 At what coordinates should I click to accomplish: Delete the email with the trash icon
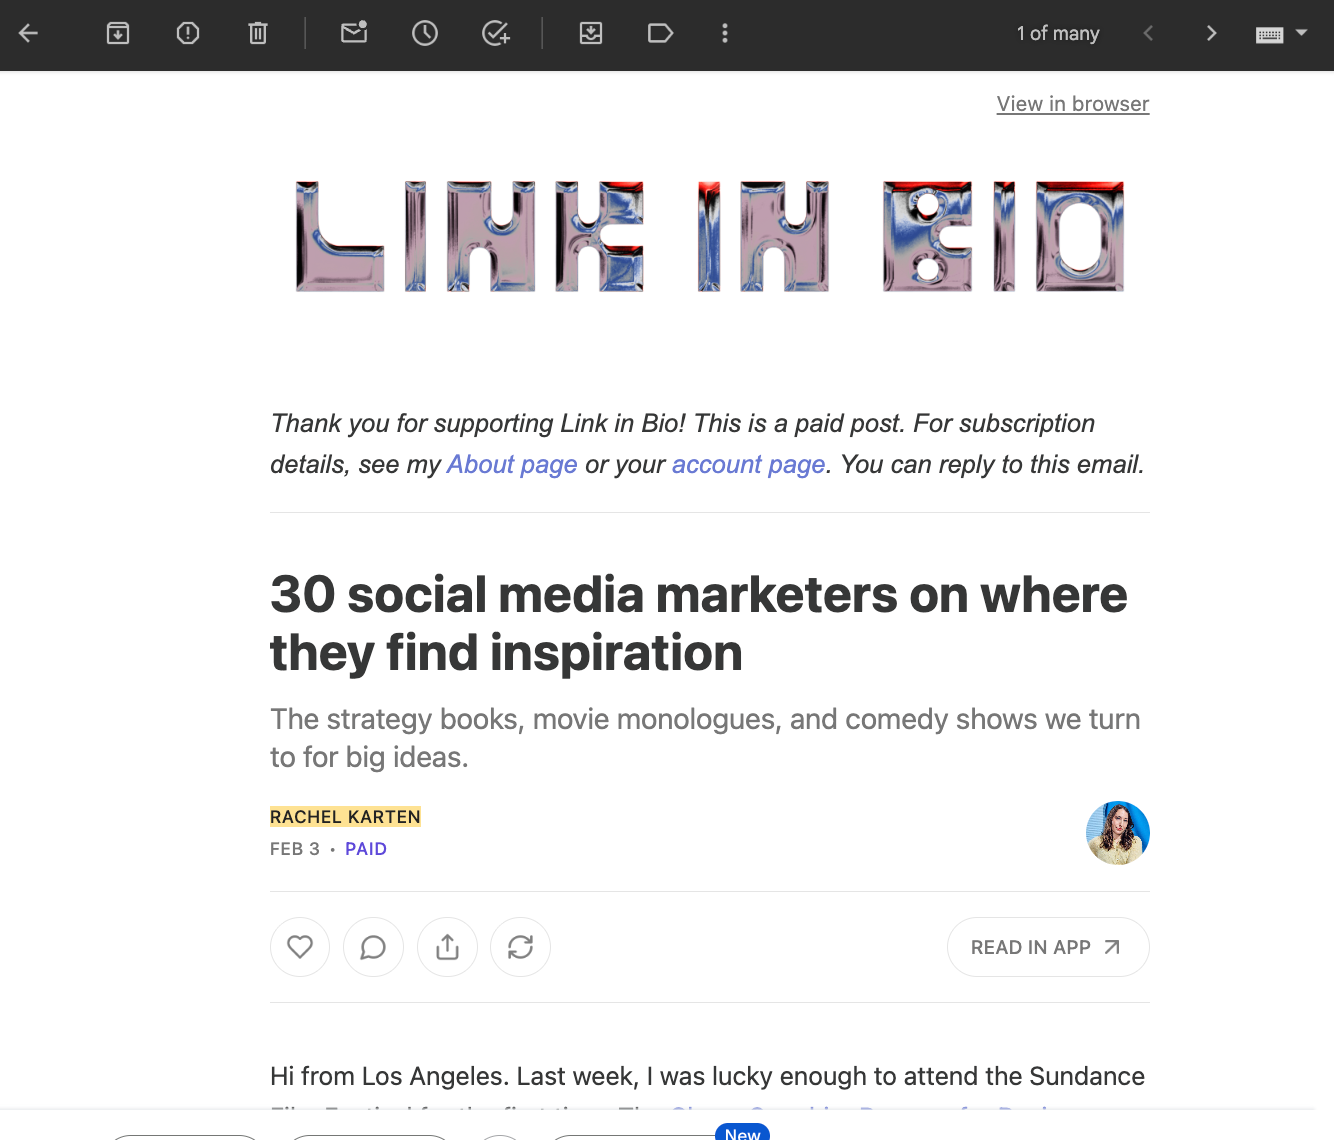257,33
